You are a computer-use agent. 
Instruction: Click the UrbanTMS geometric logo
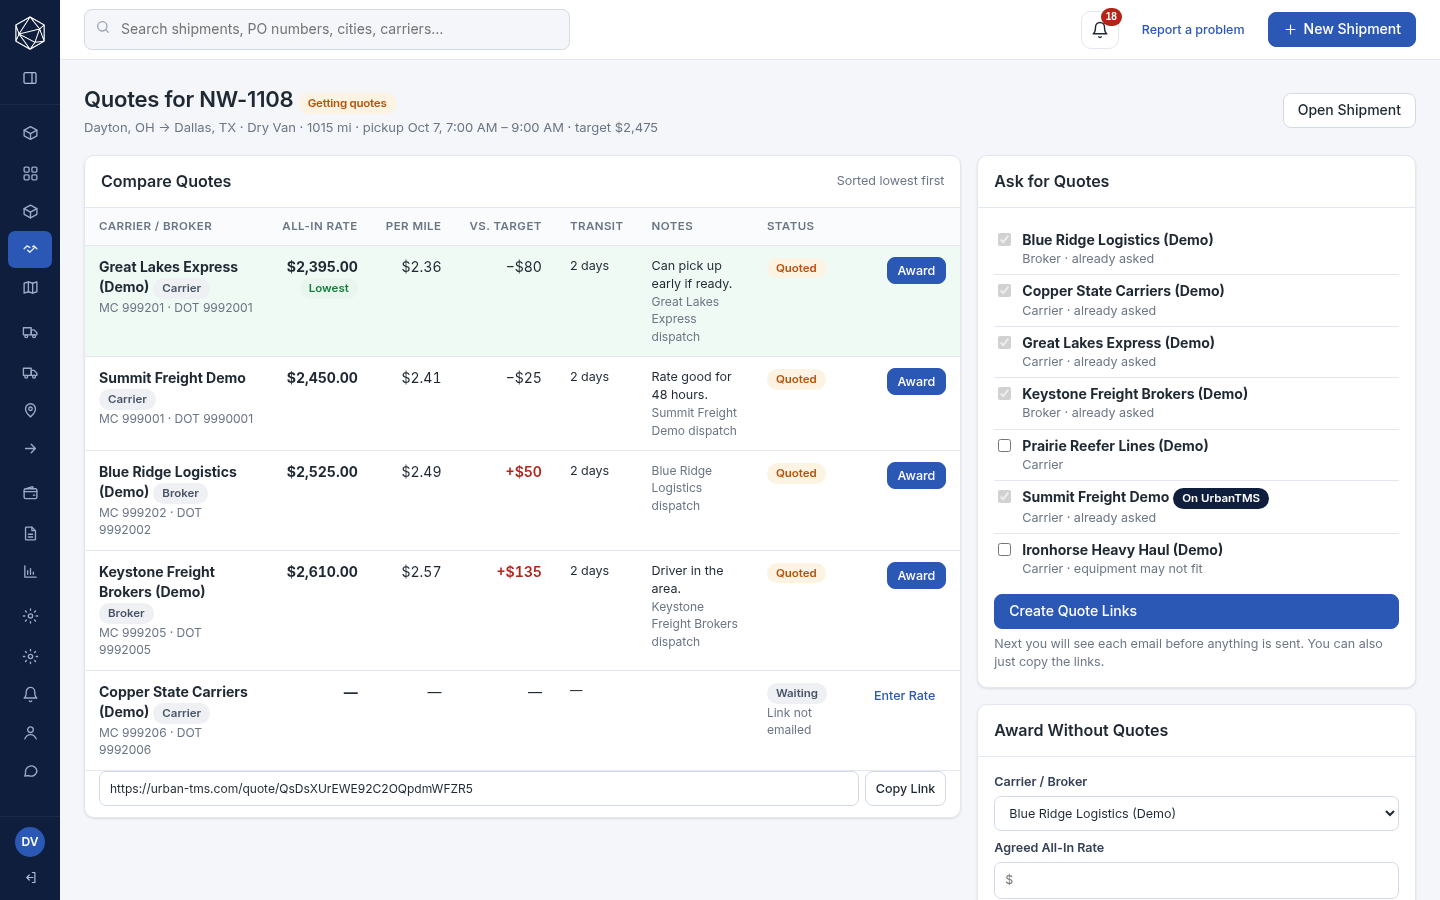(30, 33)
